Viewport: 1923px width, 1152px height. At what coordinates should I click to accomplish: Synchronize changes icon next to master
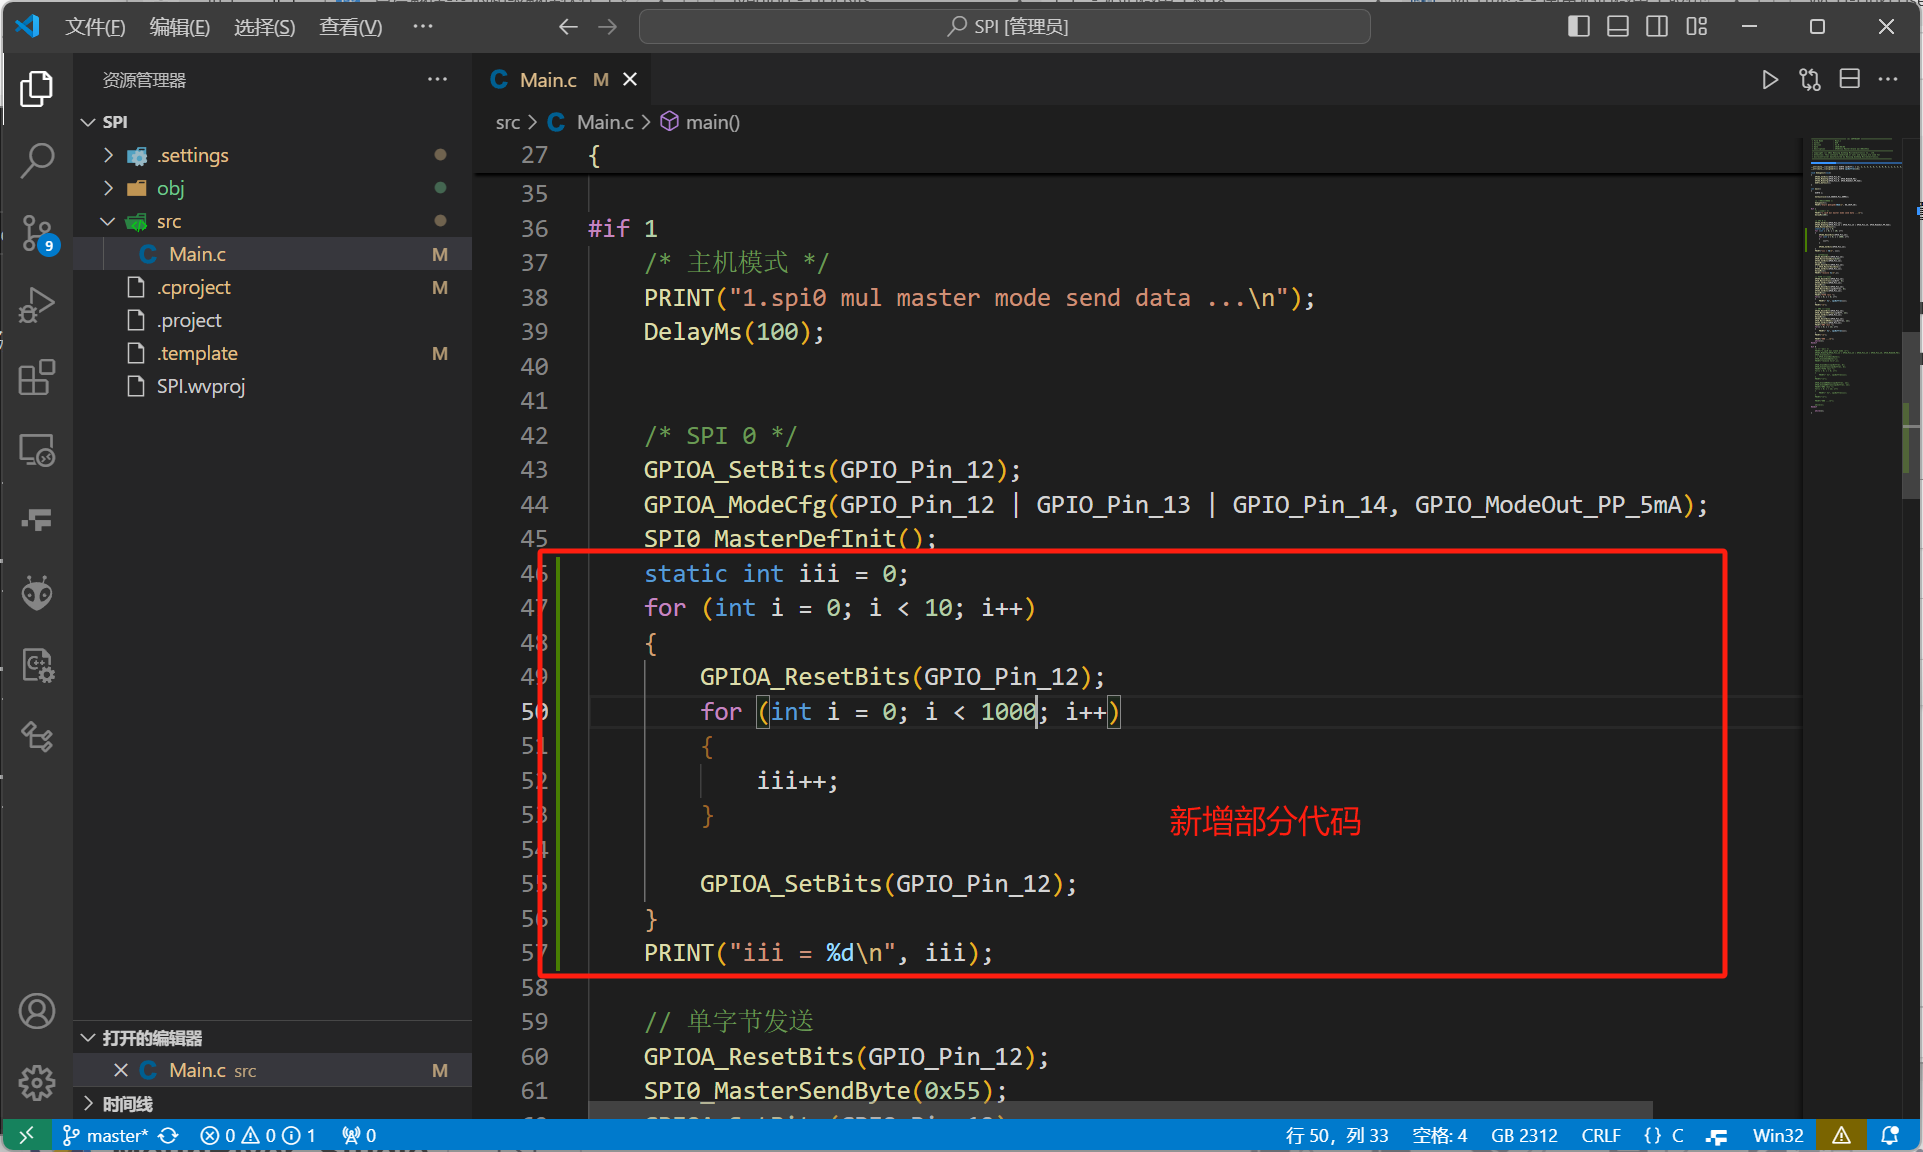169,1135
